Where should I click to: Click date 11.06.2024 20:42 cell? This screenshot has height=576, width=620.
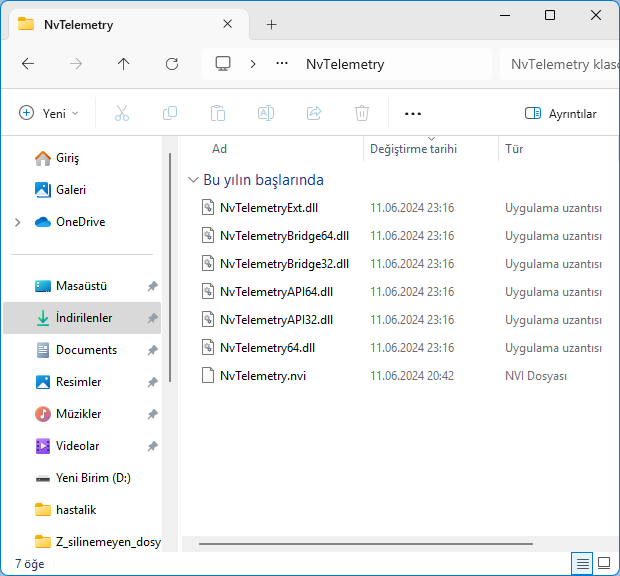[x=412, y=376]
